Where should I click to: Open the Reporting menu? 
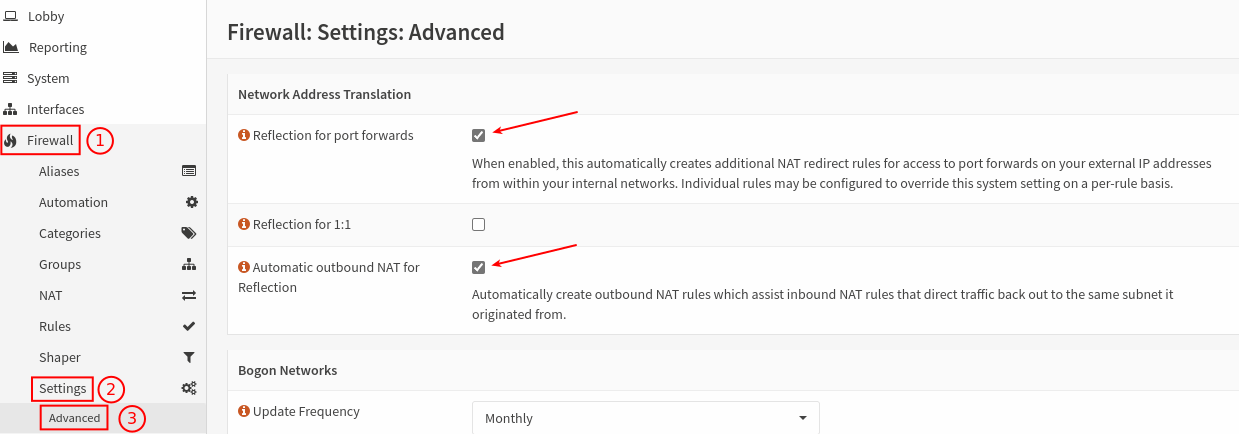[x=58, y=47]
